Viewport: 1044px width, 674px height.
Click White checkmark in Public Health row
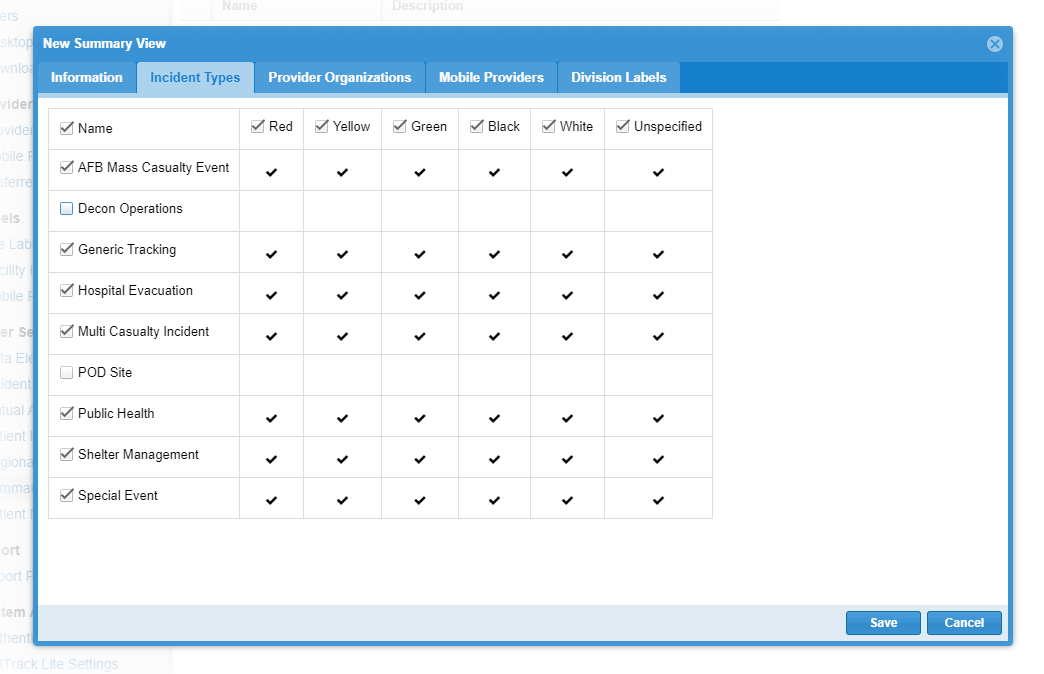[x=567, y=418]
